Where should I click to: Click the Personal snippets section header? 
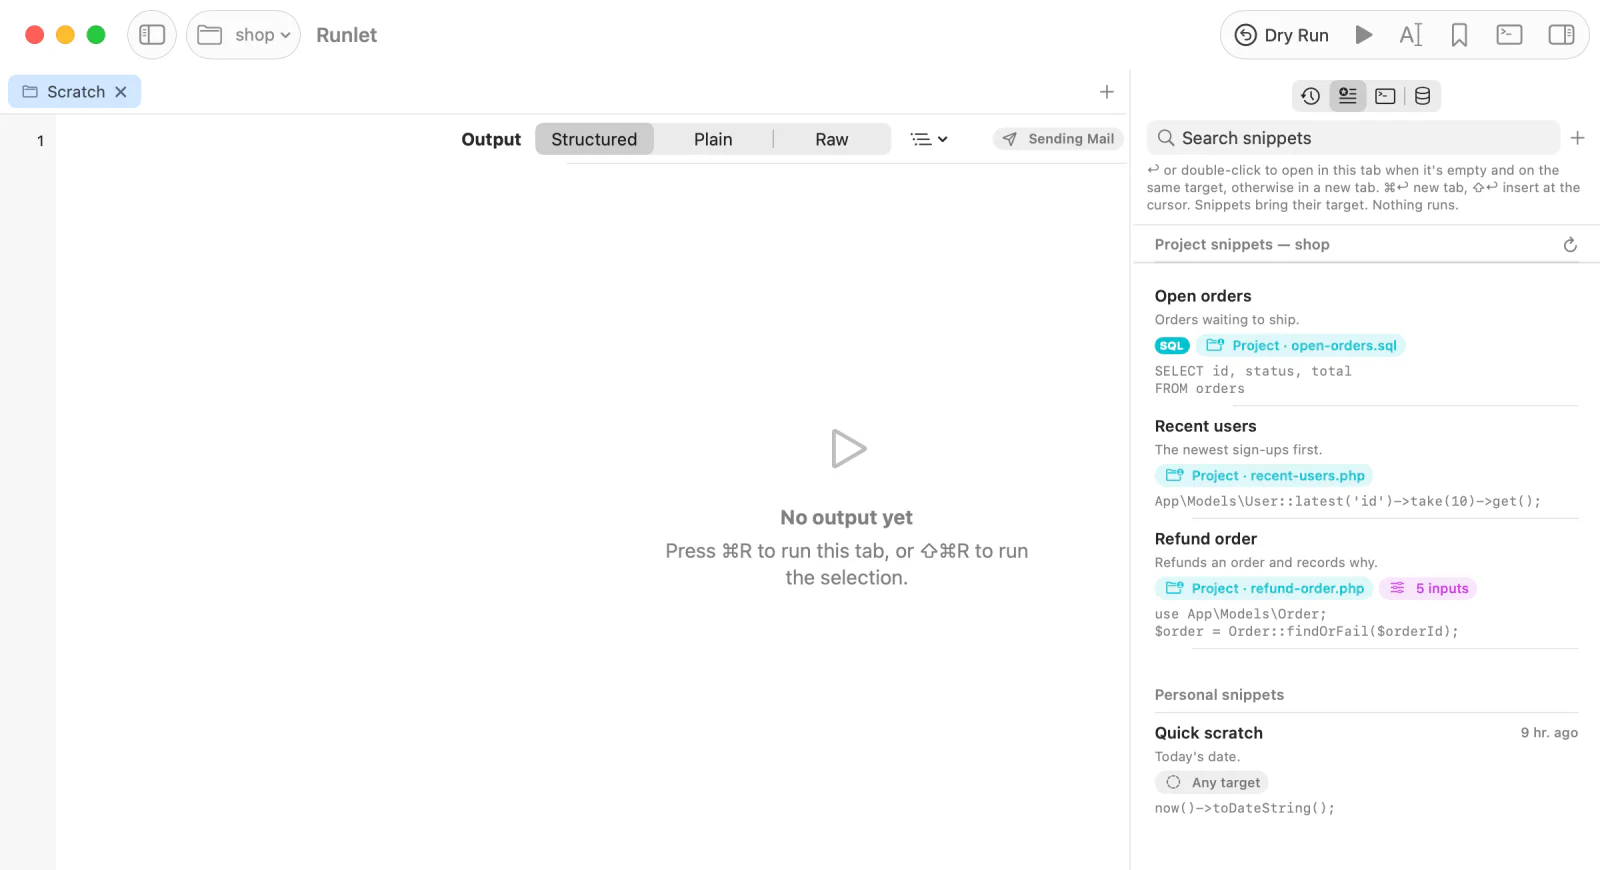pyautogui.click(x=1219, y=695)
